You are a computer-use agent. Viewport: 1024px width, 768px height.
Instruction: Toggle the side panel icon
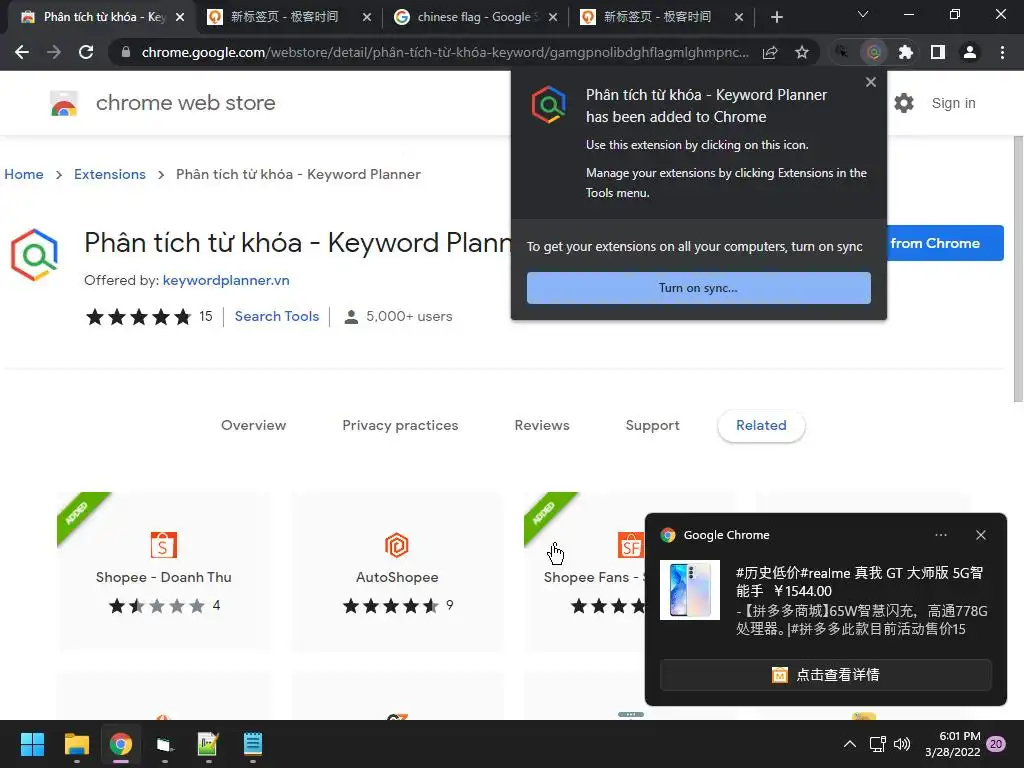coord(938,52)
